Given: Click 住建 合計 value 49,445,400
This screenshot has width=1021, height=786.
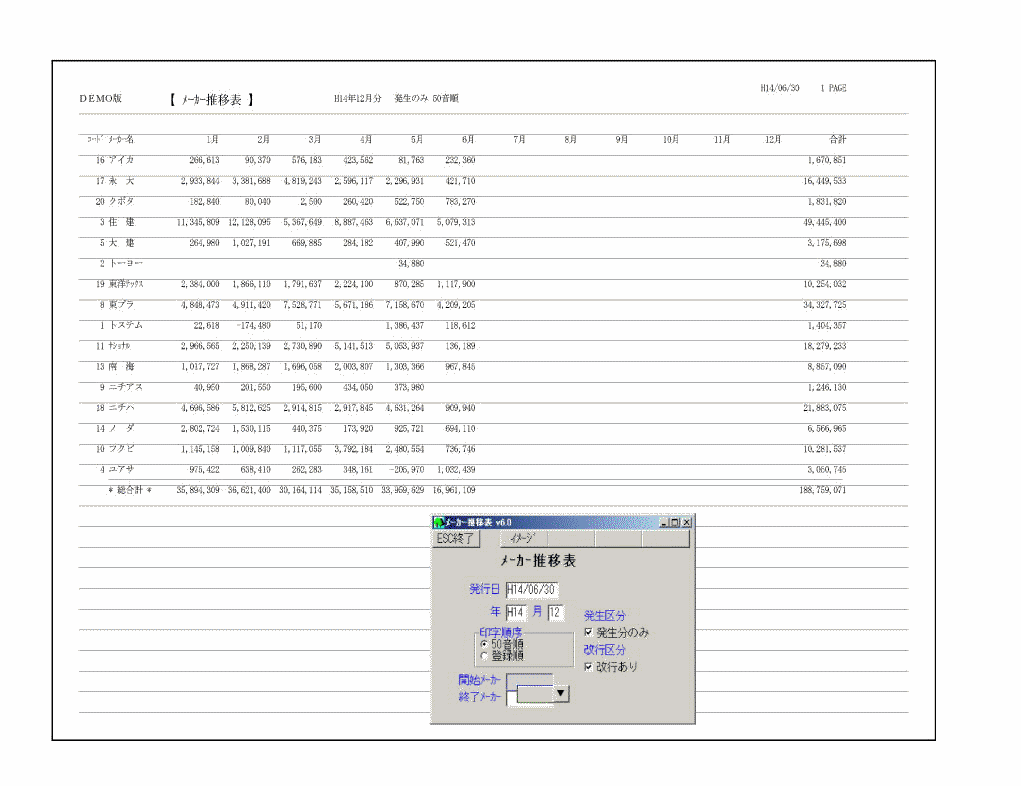Looking at the screenshot, I should tap(825, 222).
